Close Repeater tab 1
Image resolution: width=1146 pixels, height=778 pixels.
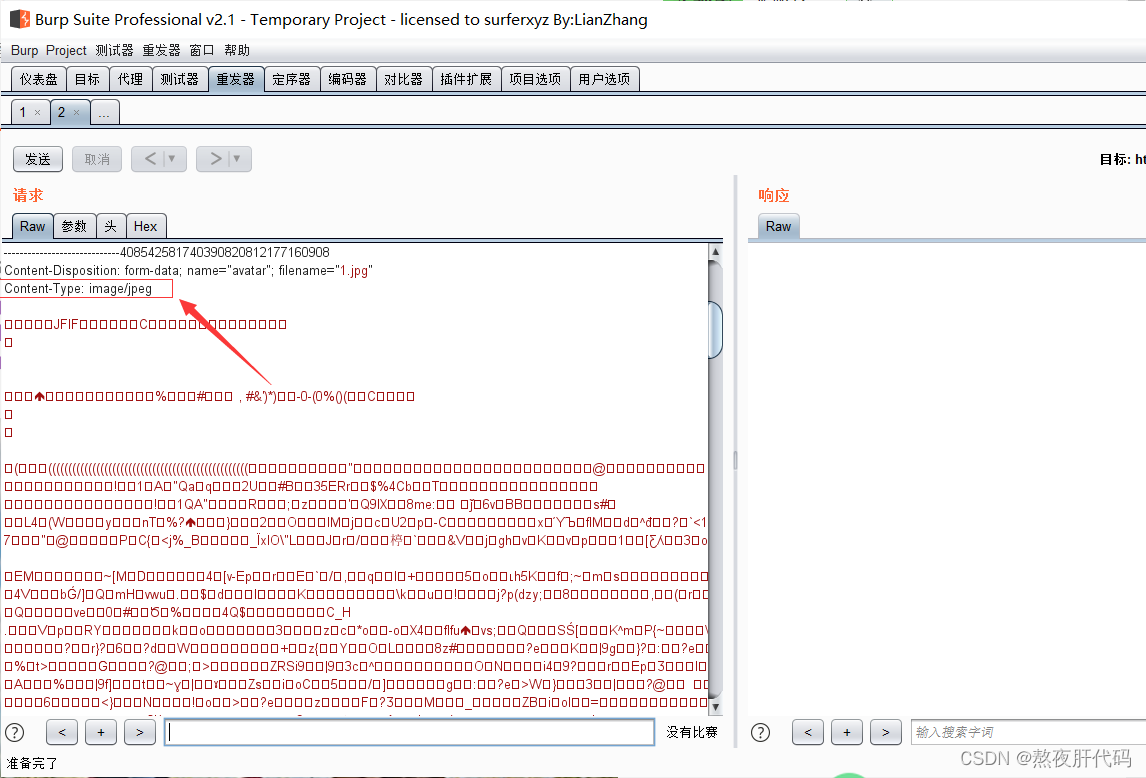[x=37, y=113]
